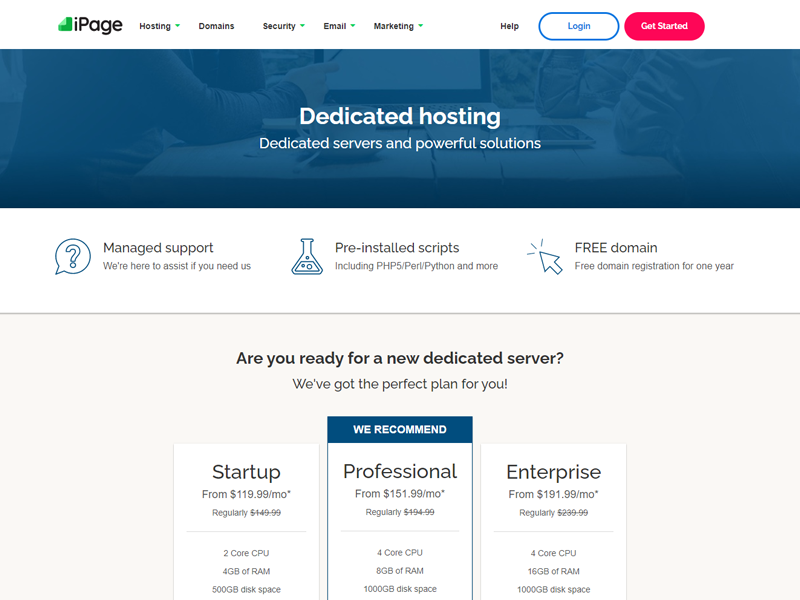Click the From $191.99/mo price
This screenshot has width=800, height=600.
pos(554,494)
